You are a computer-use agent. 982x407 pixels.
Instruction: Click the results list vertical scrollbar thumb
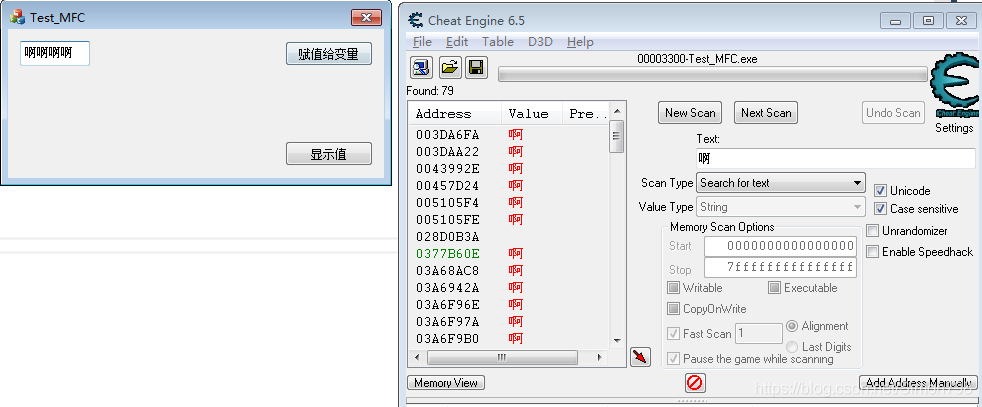616,139
